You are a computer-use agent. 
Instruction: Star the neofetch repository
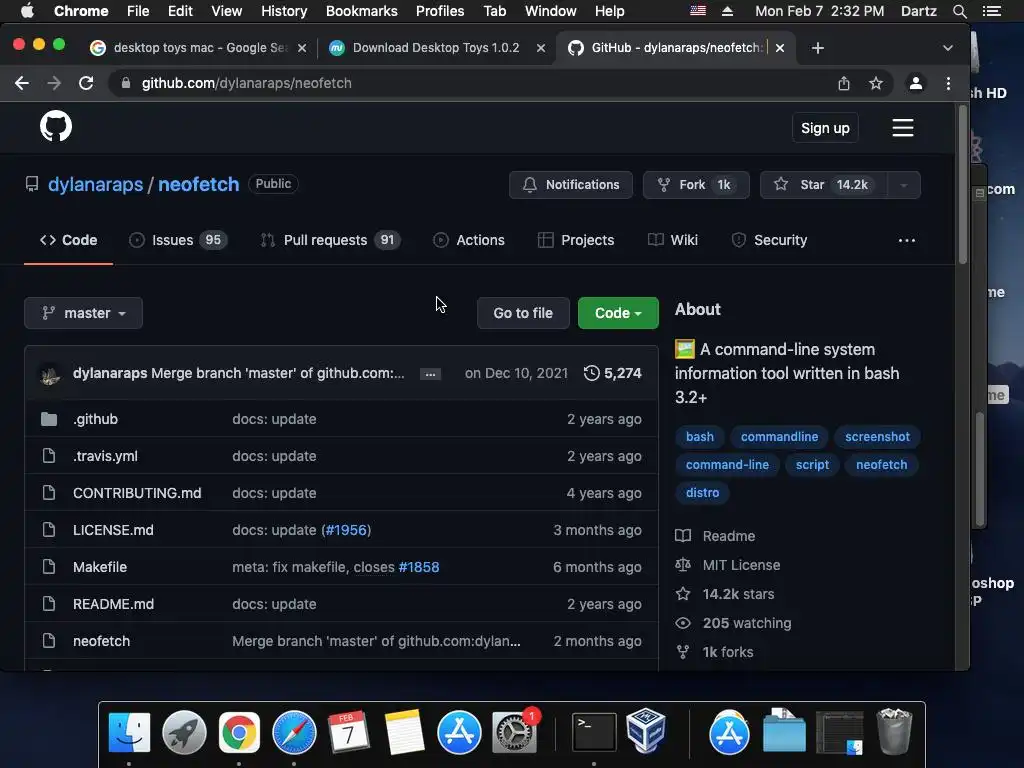point(824,185)
